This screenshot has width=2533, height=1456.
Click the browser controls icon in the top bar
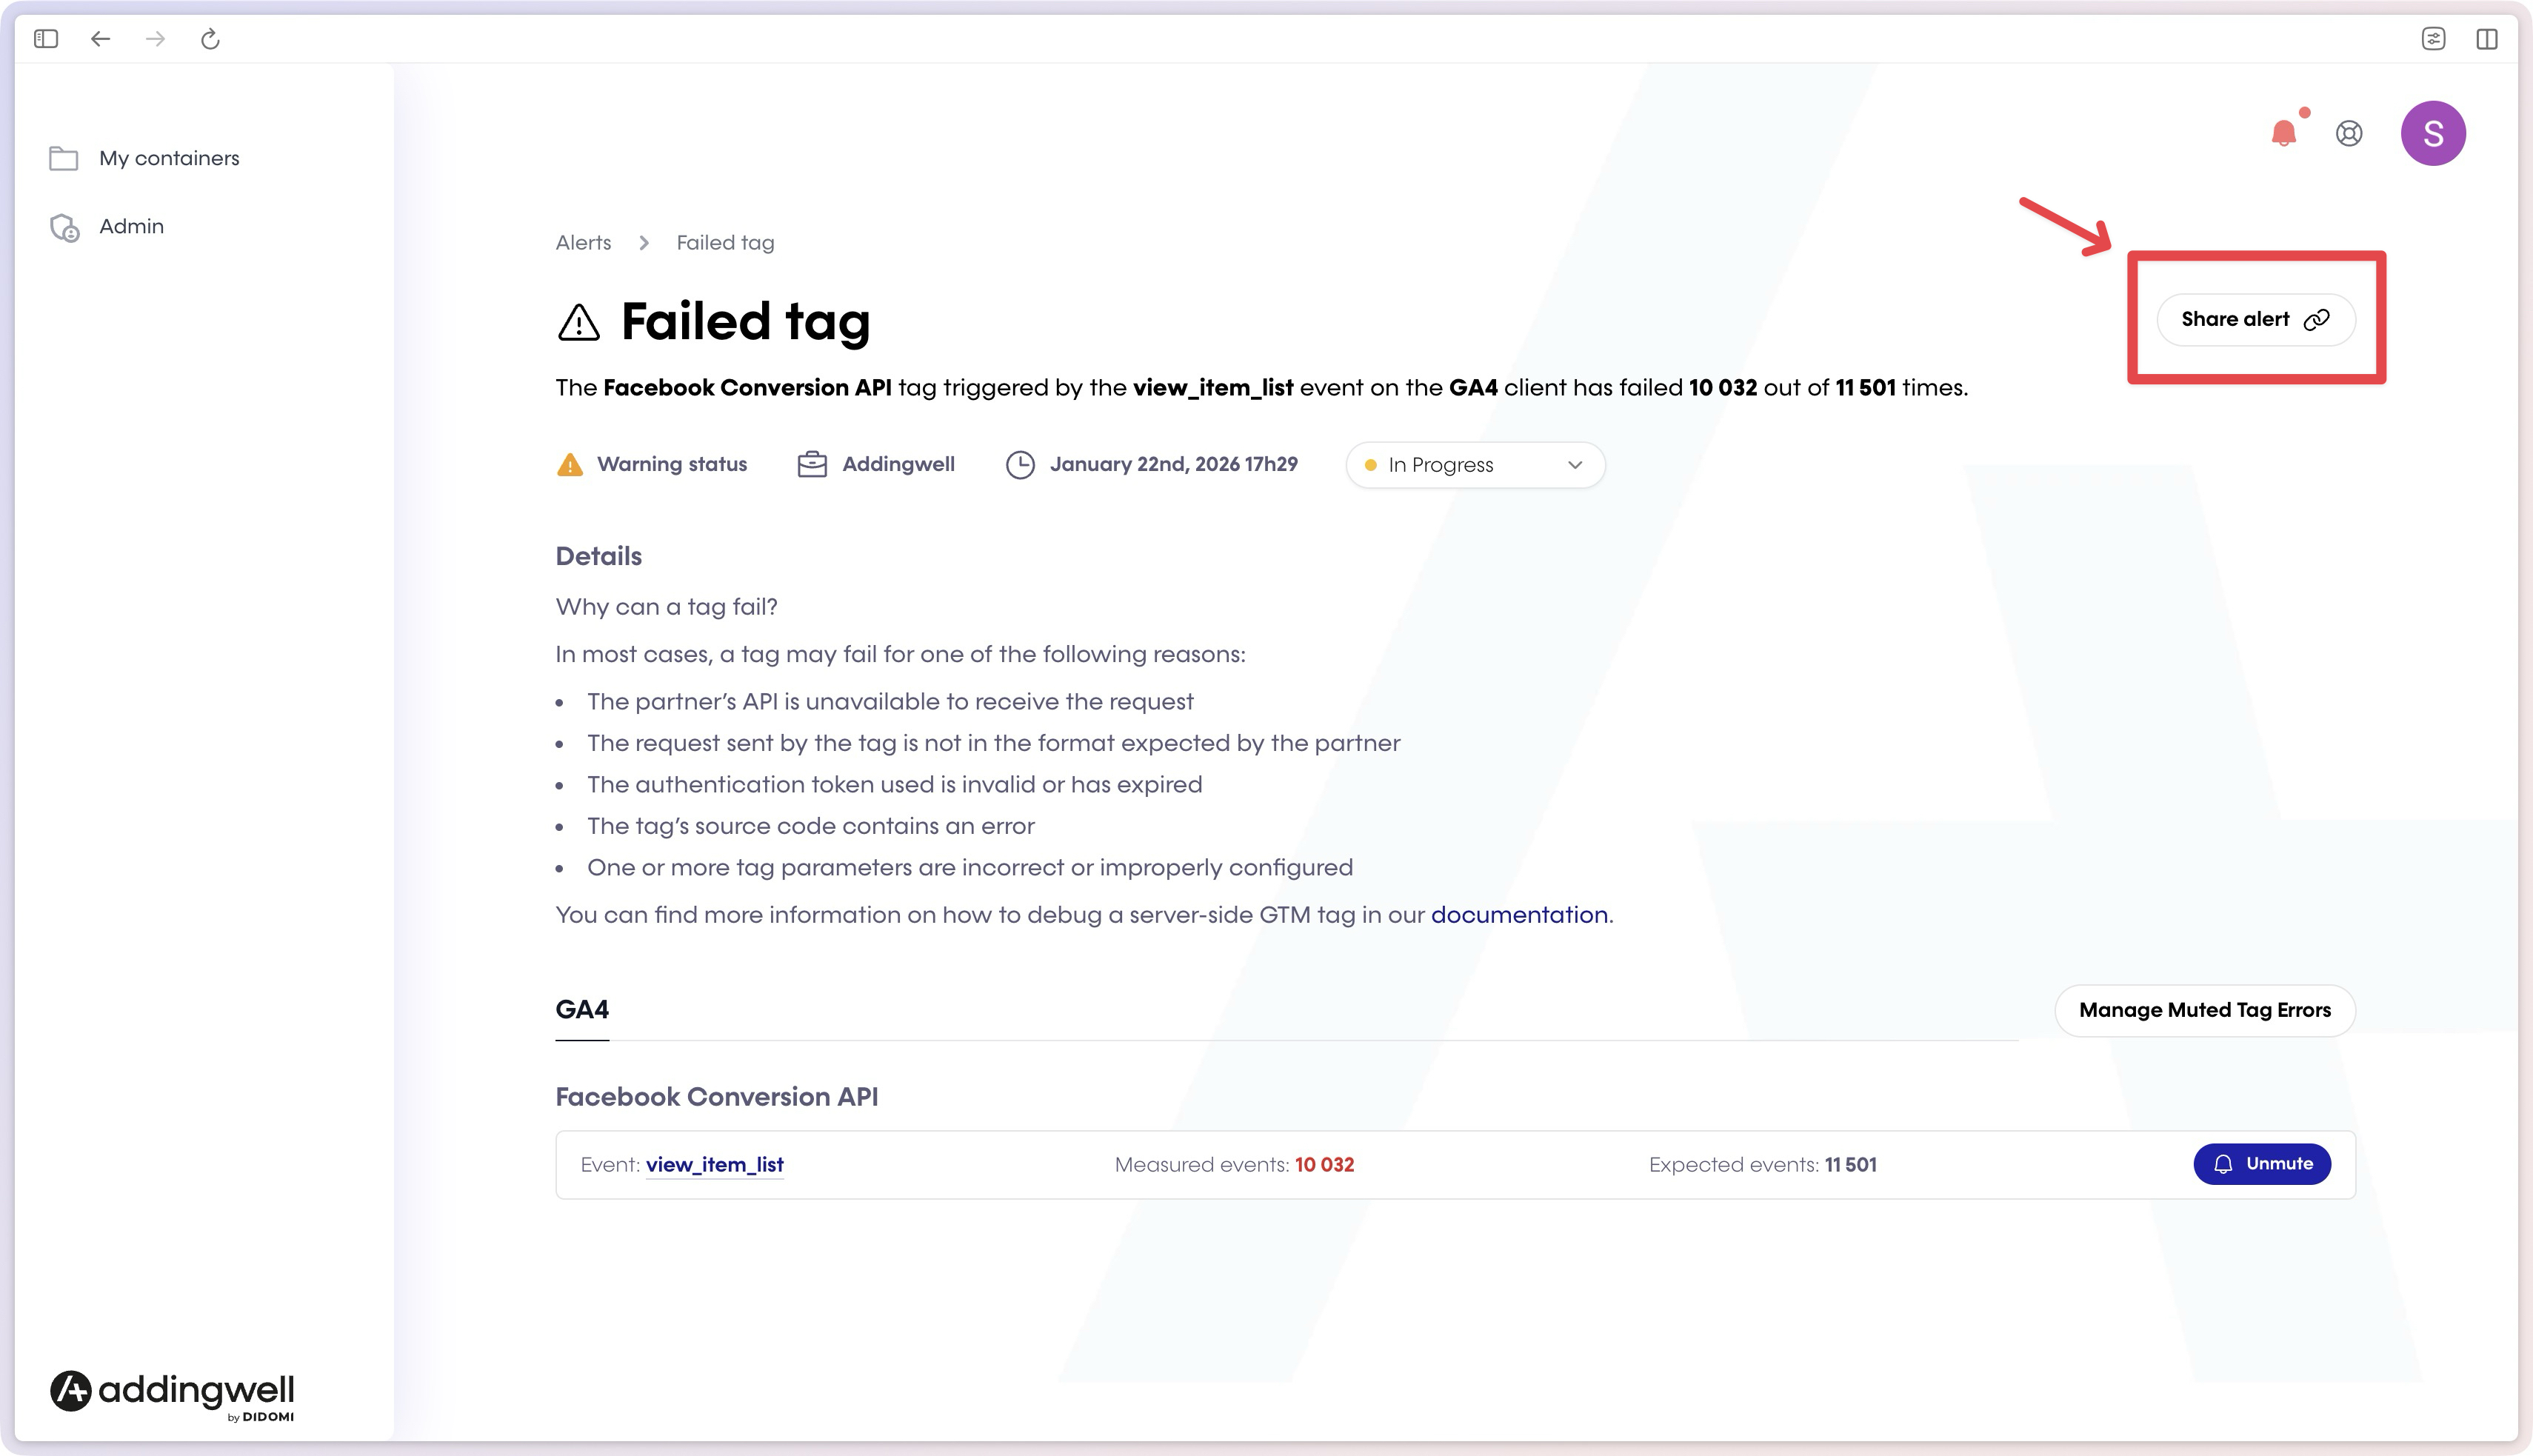point(2433,39)
